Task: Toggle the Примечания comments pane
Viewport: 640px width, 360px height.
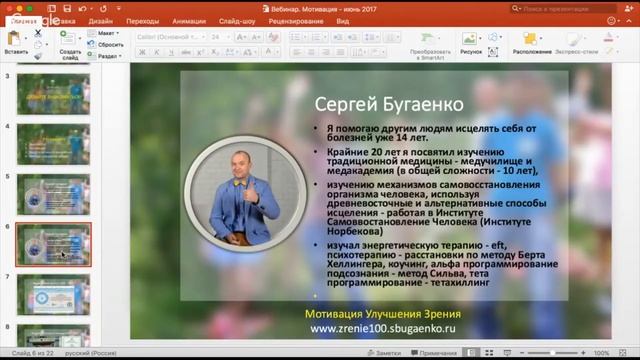Action: [x=433, y=353]
